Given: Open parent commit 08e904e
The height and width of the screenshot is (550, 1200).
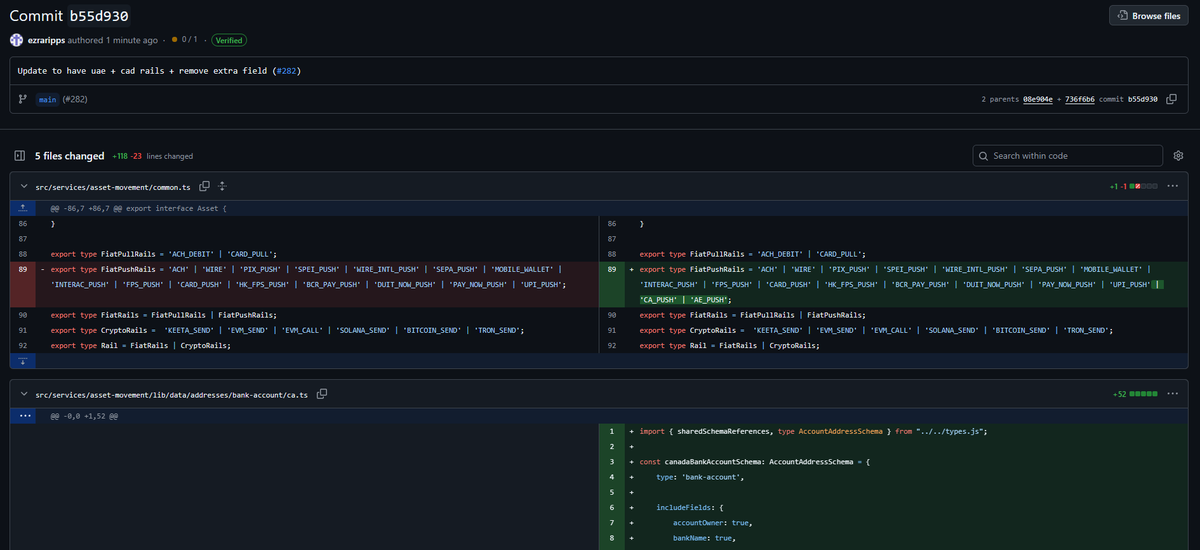Looking at the screenshot, I should coord(1036,99).
